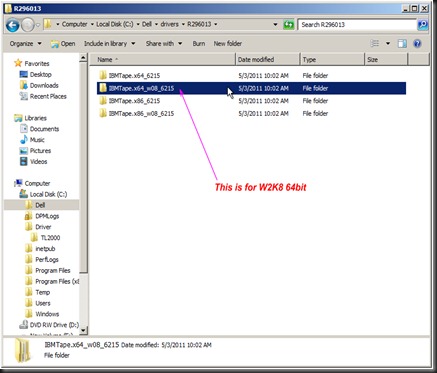Click navigation pane scrollbar up arrow

pos(84,58)
